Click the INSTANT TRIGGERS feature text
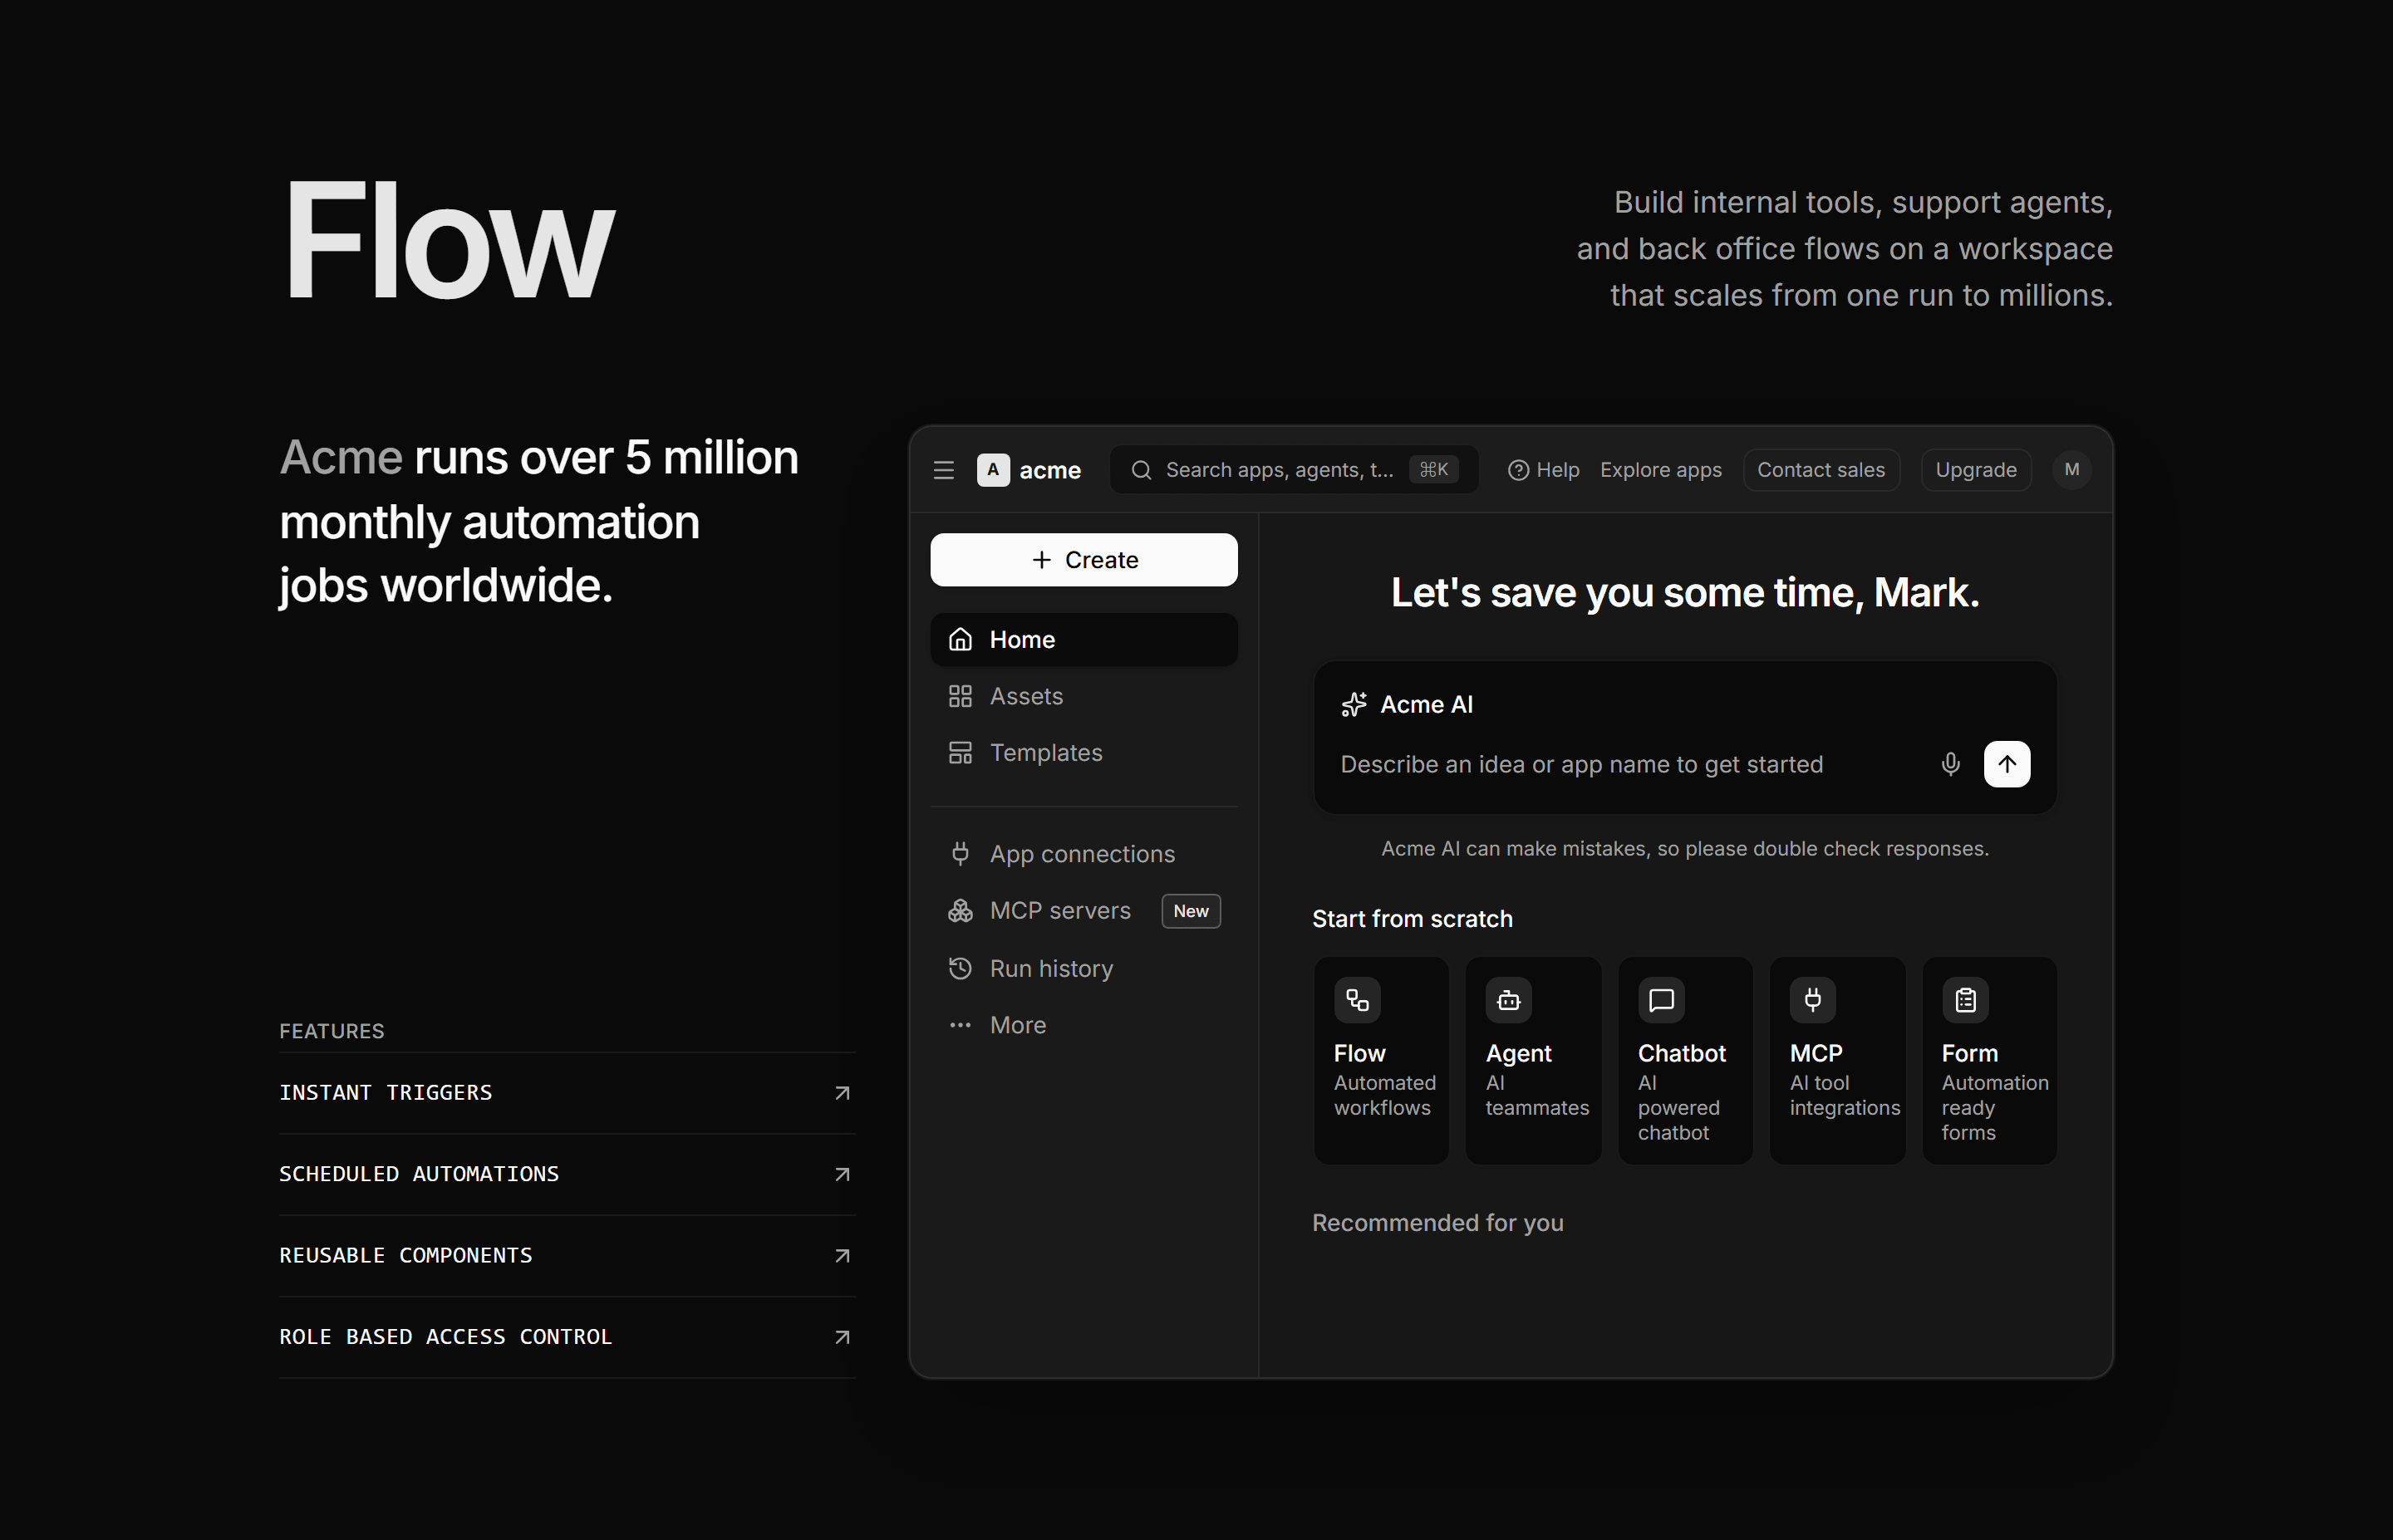 [x=385, y=1093]
